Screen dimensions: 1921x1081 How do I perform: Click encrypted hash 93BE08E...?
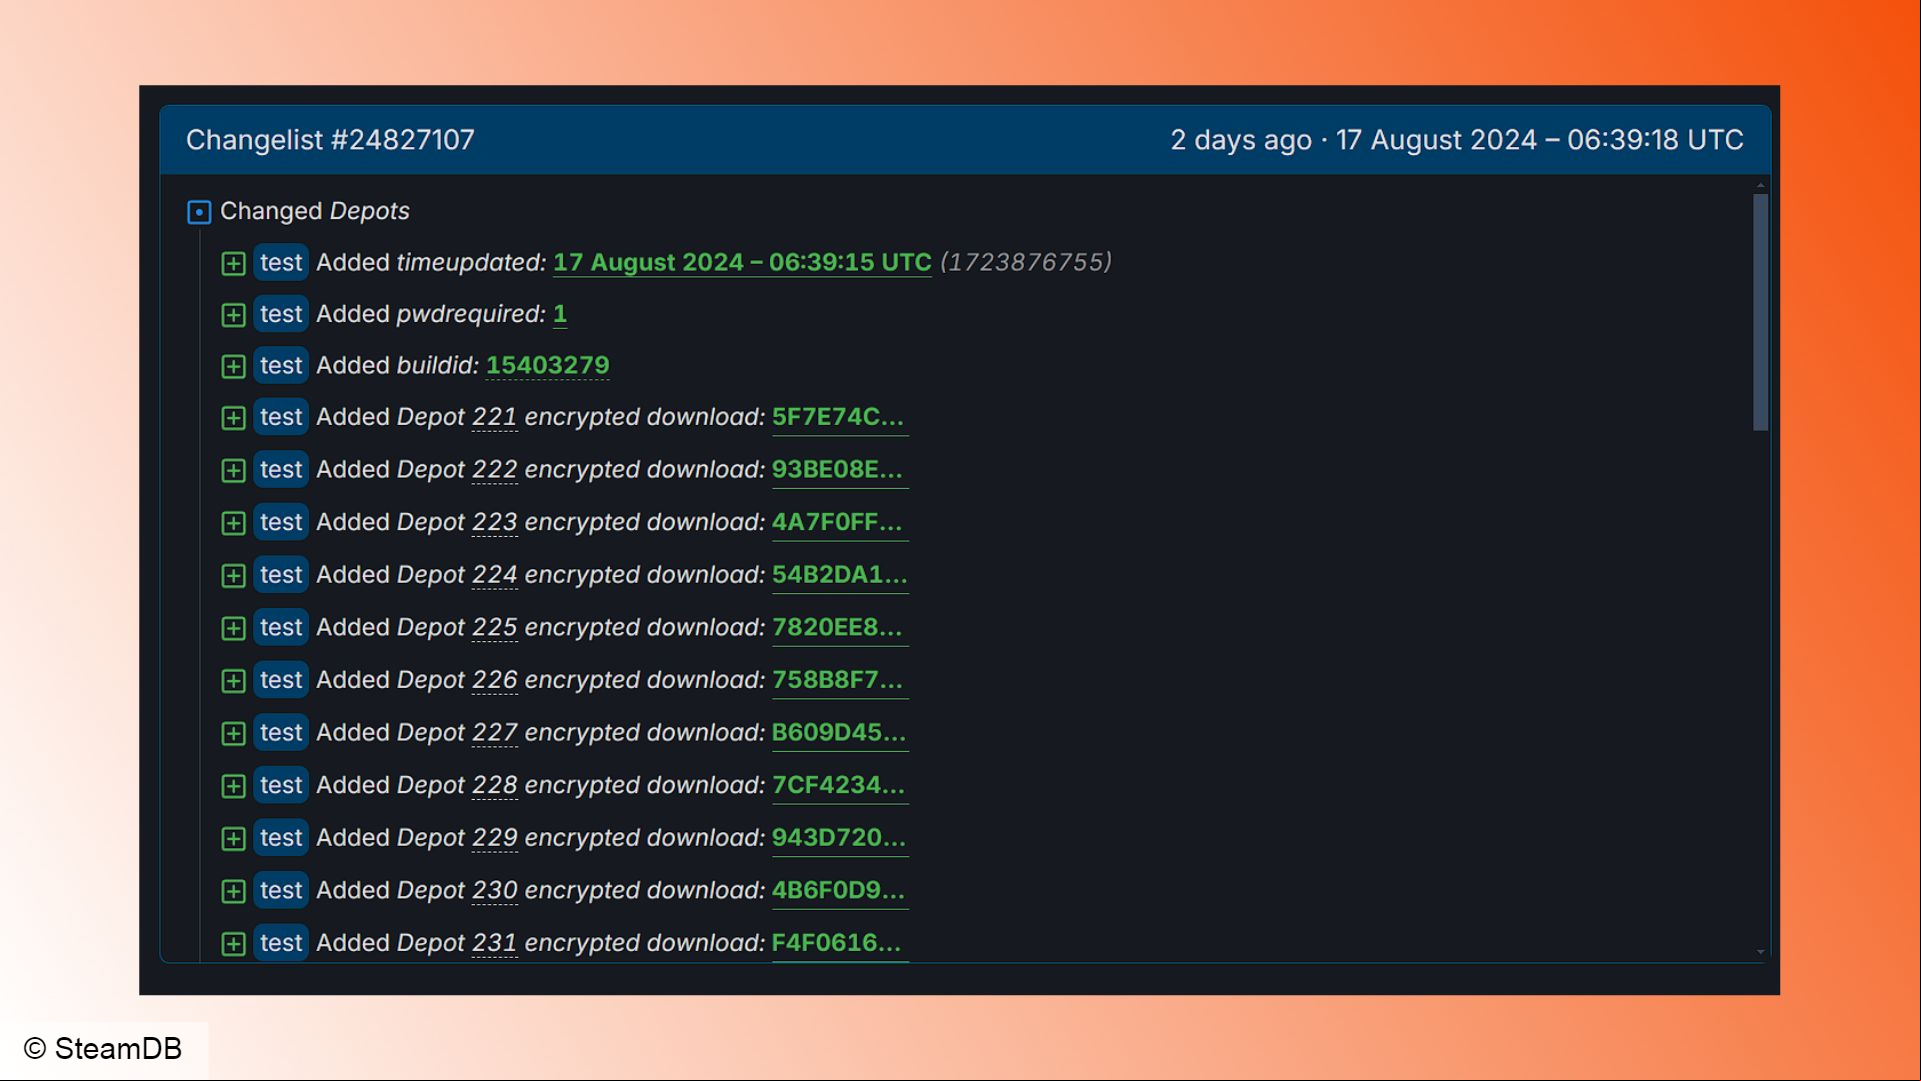tap(839, 470)
